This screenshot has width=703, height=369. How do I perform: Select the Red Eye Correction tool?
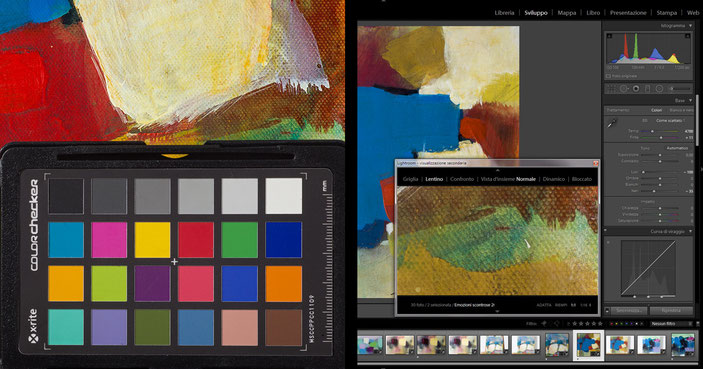coord(636,88)
